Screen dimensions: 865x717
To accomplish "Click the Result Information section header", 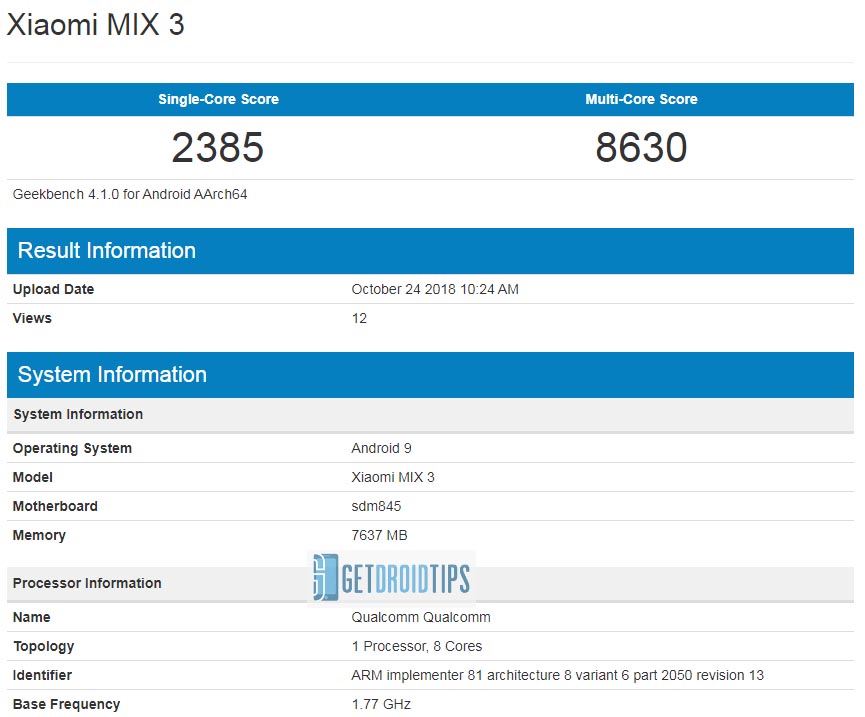I will 430,251.
